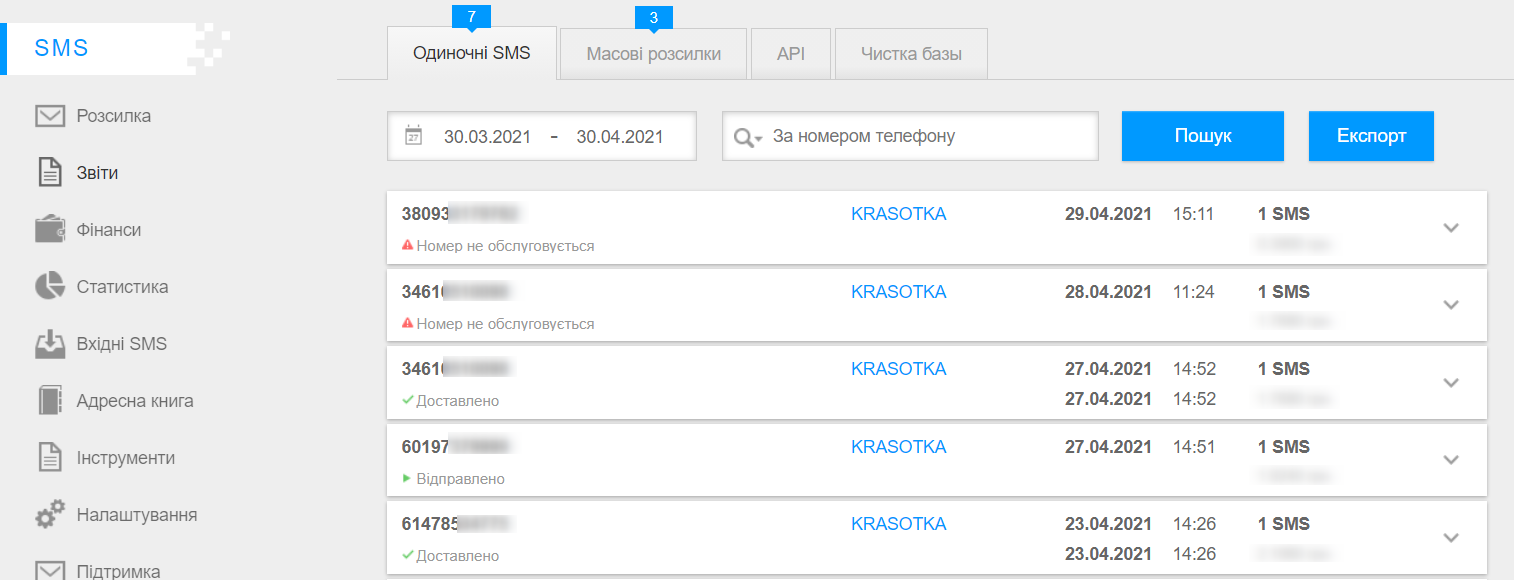The height and width of the screenshot is (580, 1514).
Task: Click Номер не обслуговується on 29.04.2021 row
Action: [506, 245]
